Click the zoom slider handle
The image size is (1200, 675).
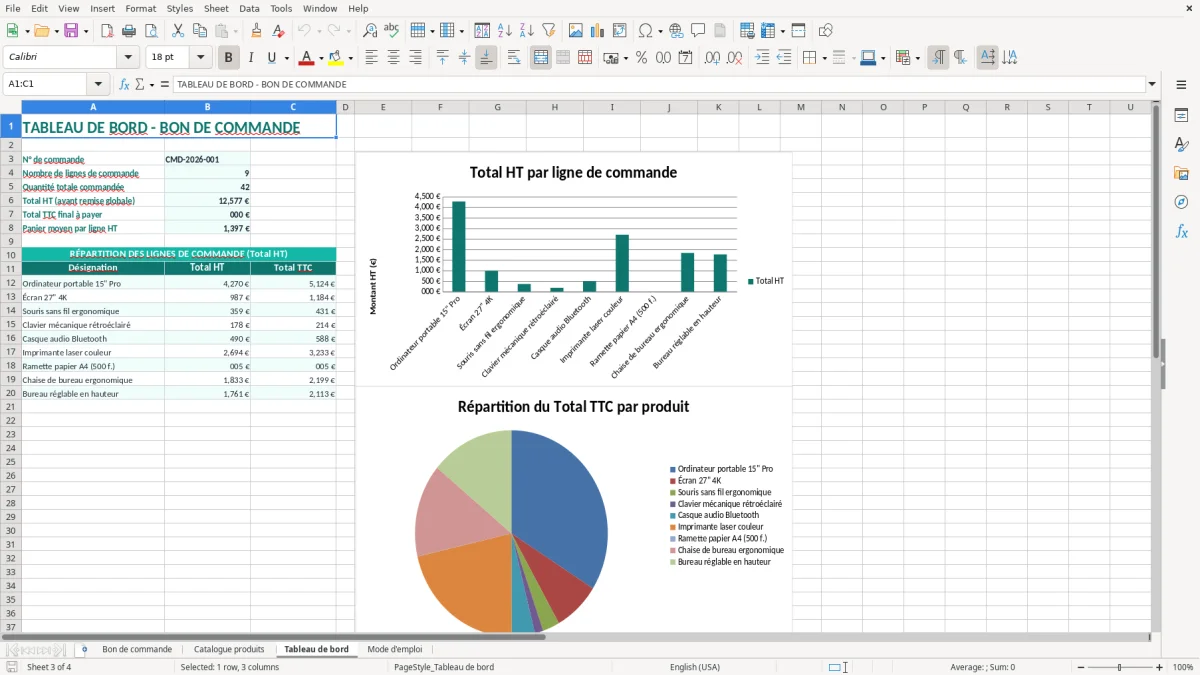[x=1119, y=667]
